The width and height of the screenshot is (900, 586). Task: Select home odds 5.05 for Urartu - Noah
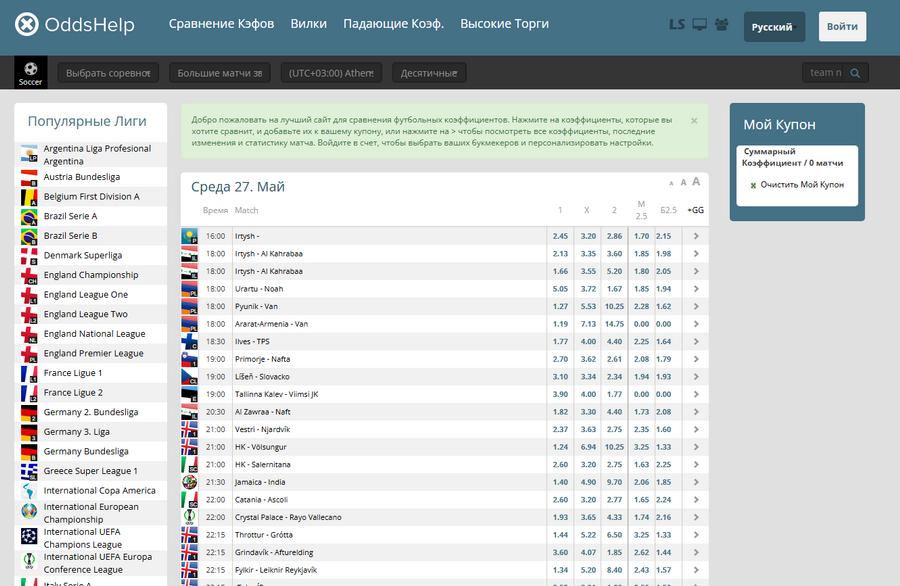[x=560, y=289]
